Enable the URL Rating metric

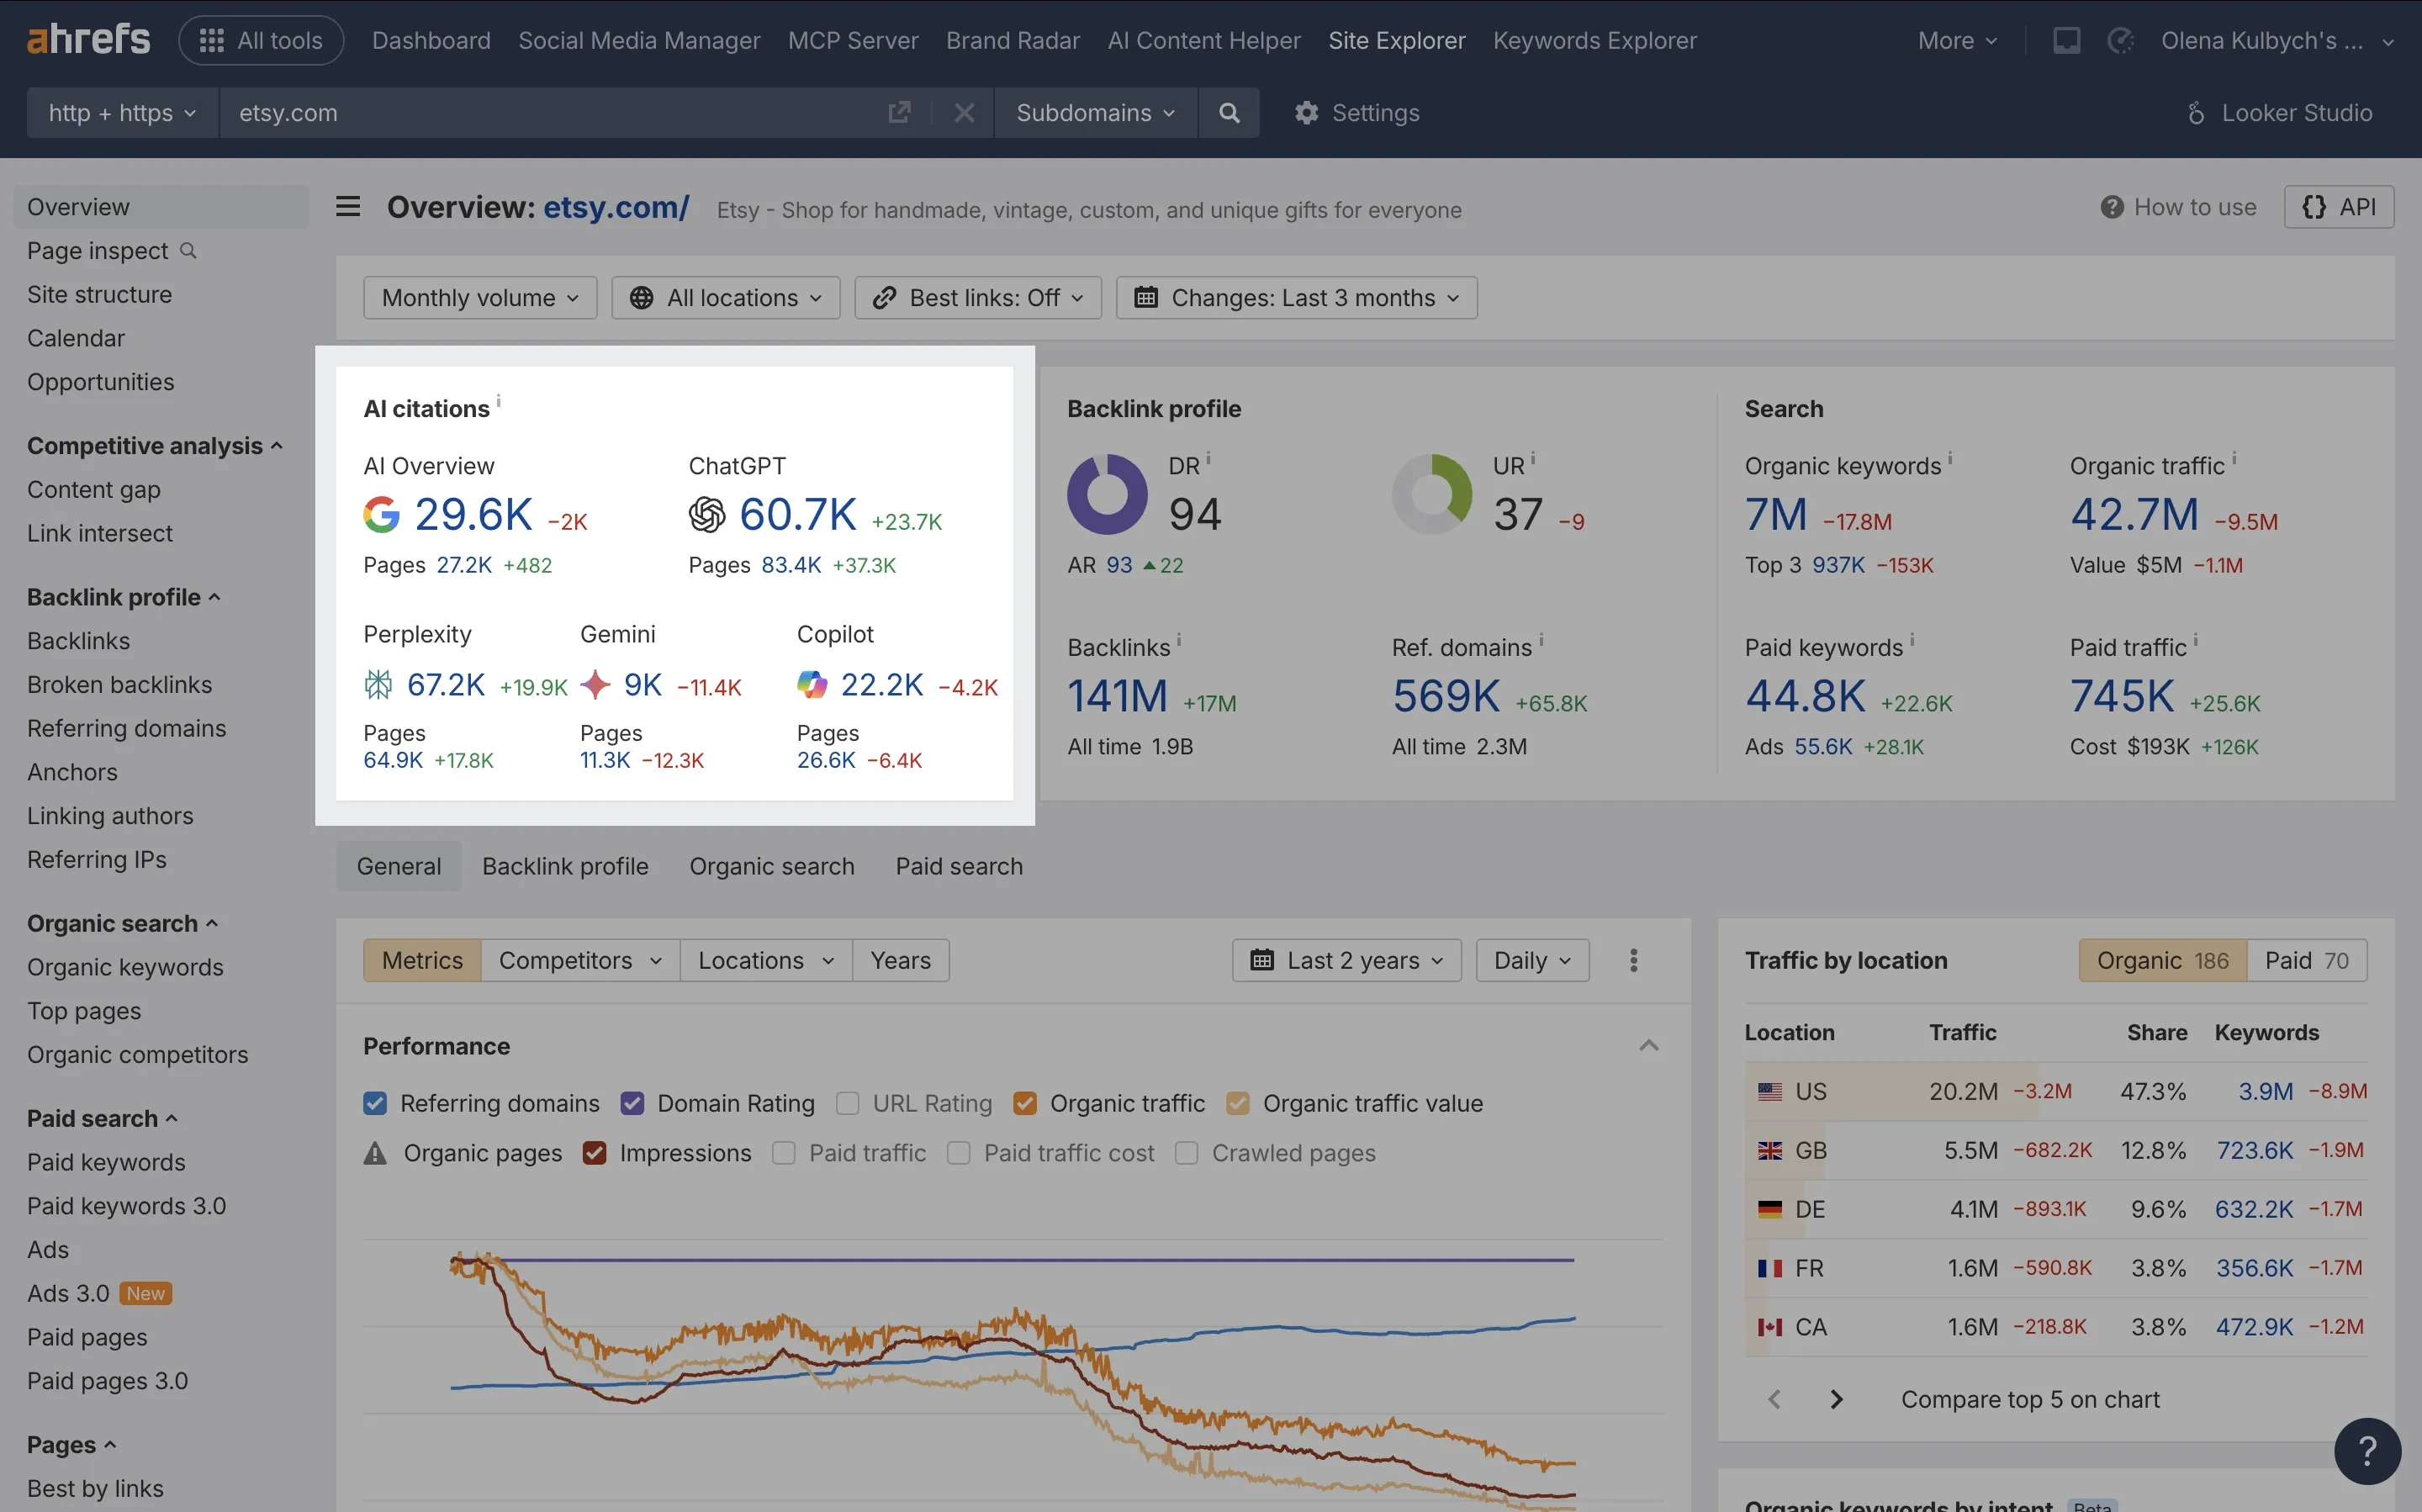[x=847, y=1103]
